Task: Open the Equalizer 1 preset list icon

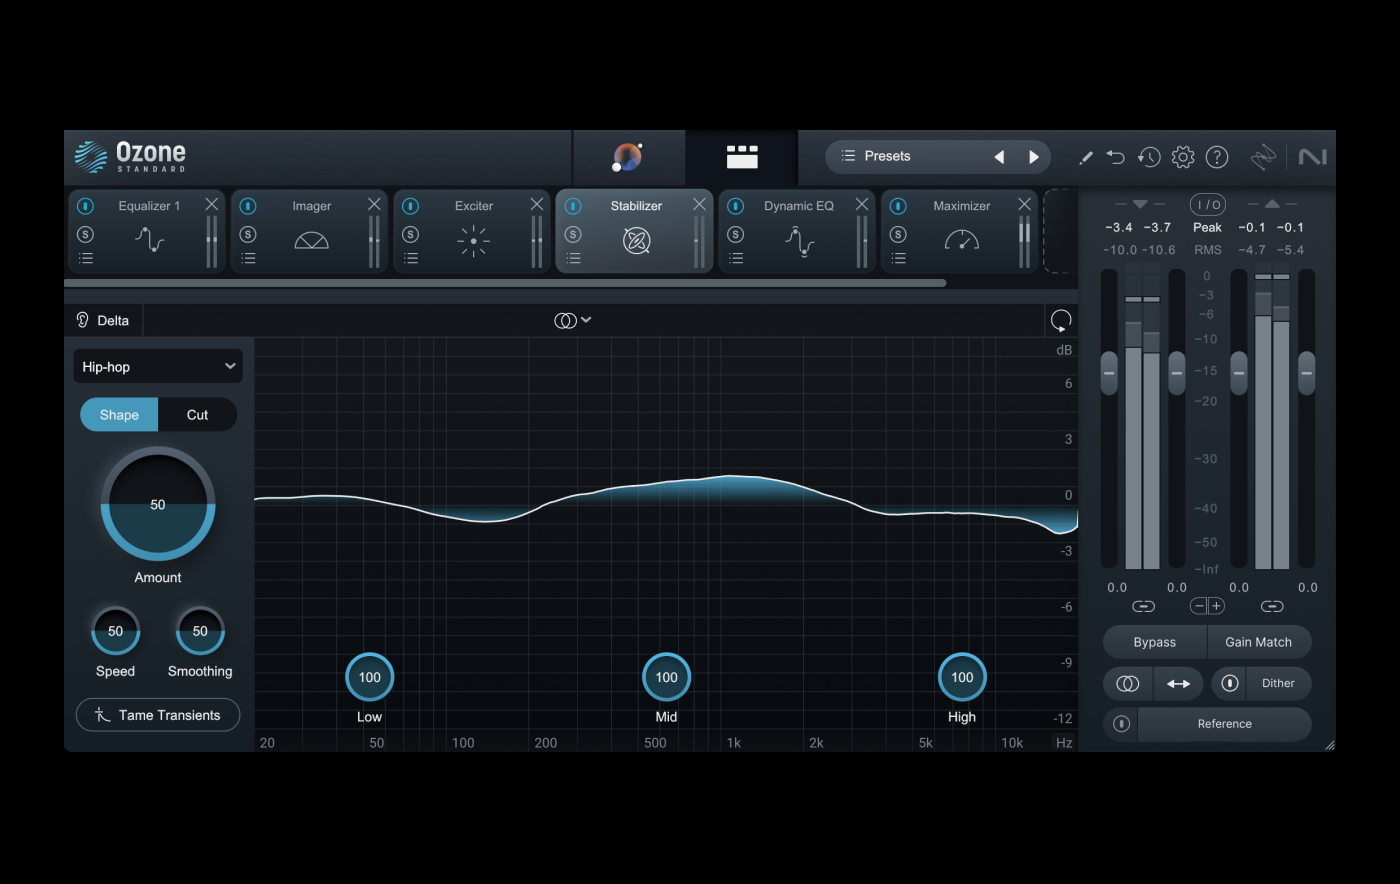Action: 86,258
